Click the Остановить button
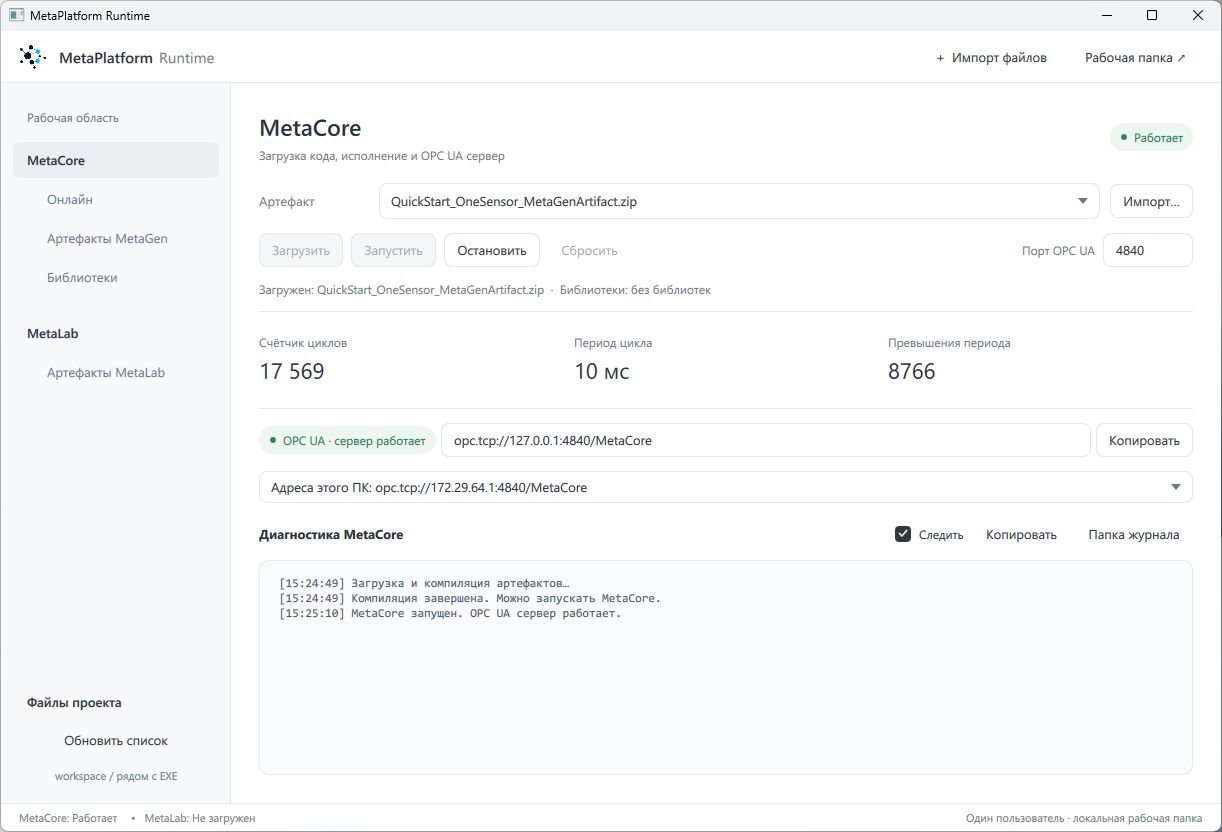This screenshot has width=1222, height=832. pos(492,250)
